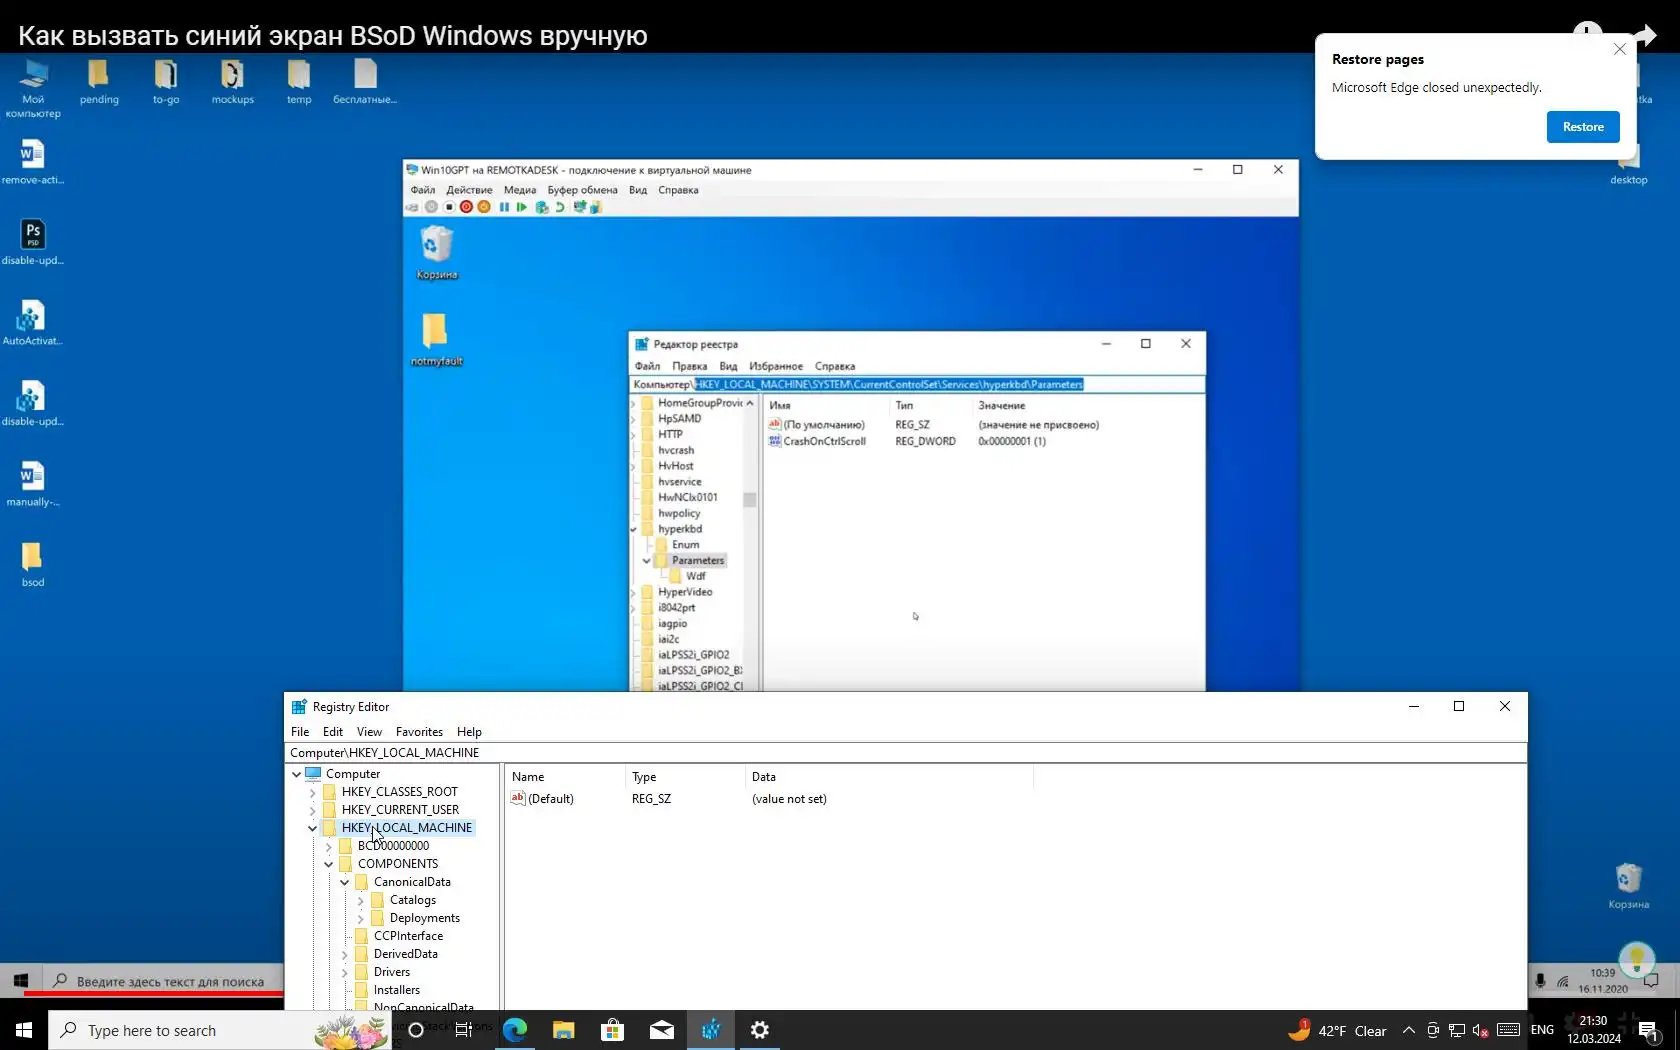
Task: Open the Избранное menu in Редактор реестра
Action: pyautogui.click(x=776, y=366)
